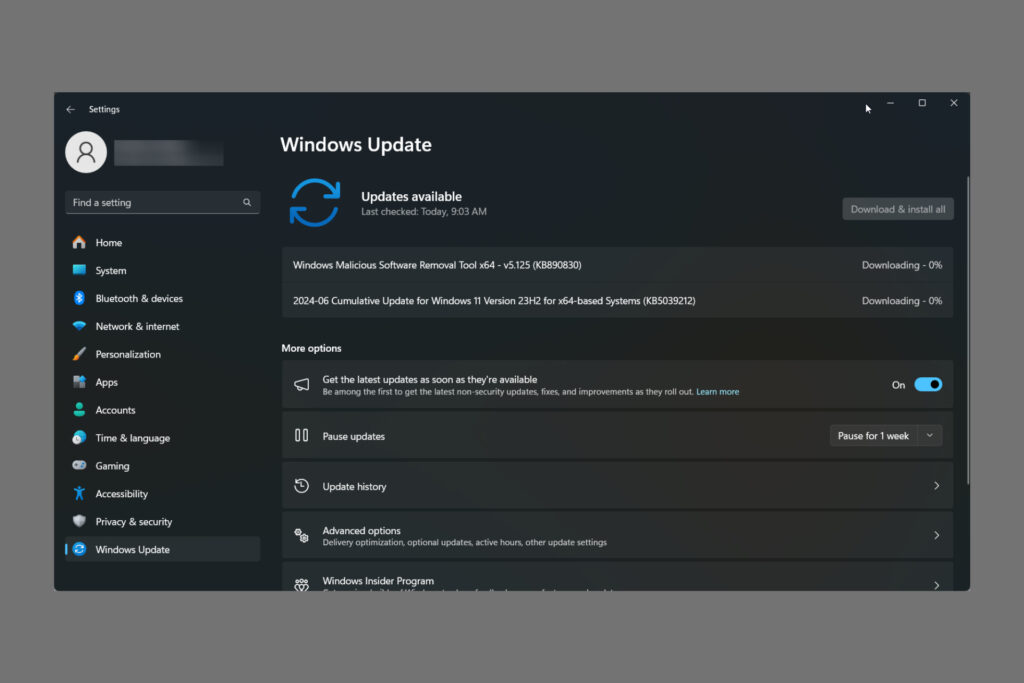
Task: Click the Privacy & security shield icon
Action: 79,521
